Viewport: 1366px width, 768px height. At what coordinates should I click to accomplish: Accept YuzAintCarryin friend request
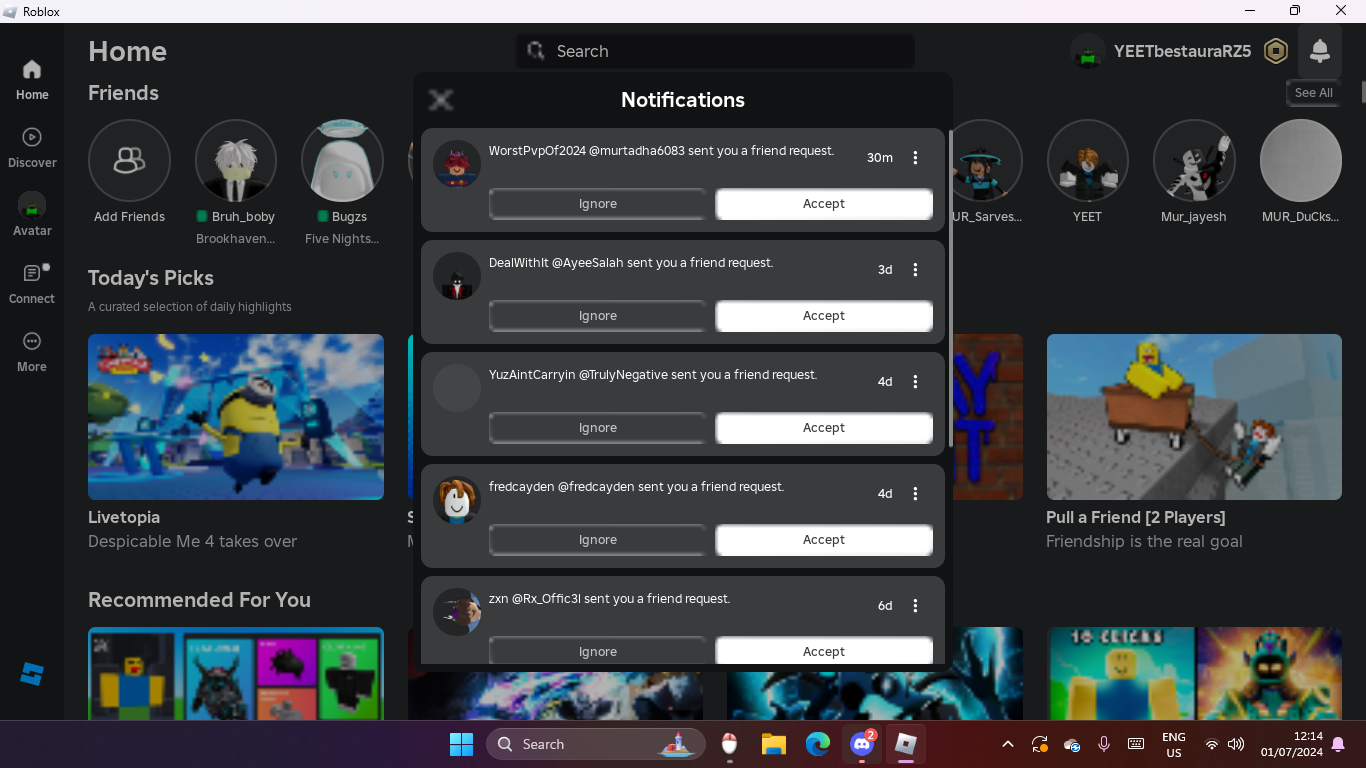point(824,428)
